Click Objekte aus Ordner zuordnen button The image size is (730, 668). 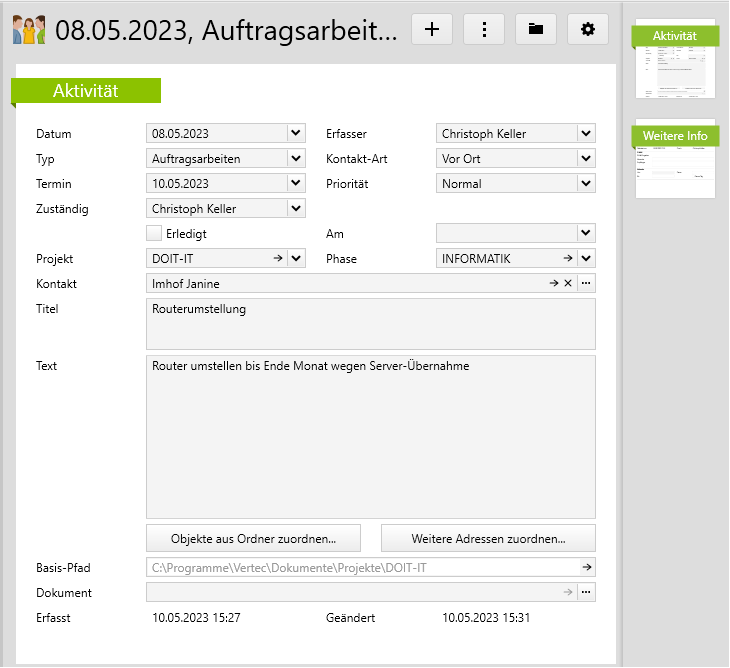point(253,538)
